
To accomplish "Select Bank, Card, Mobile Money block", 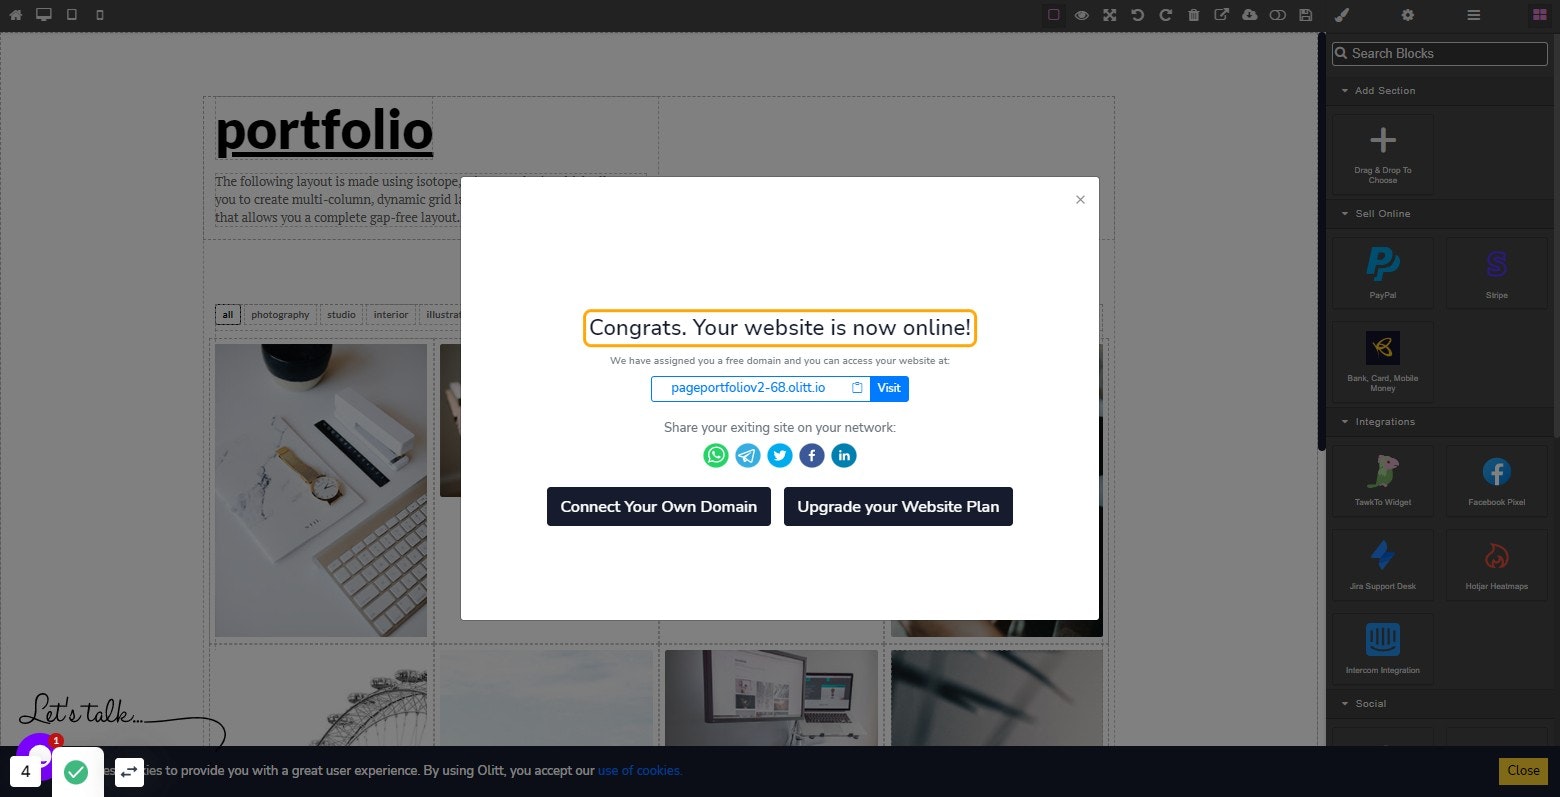I will 1383,362.
